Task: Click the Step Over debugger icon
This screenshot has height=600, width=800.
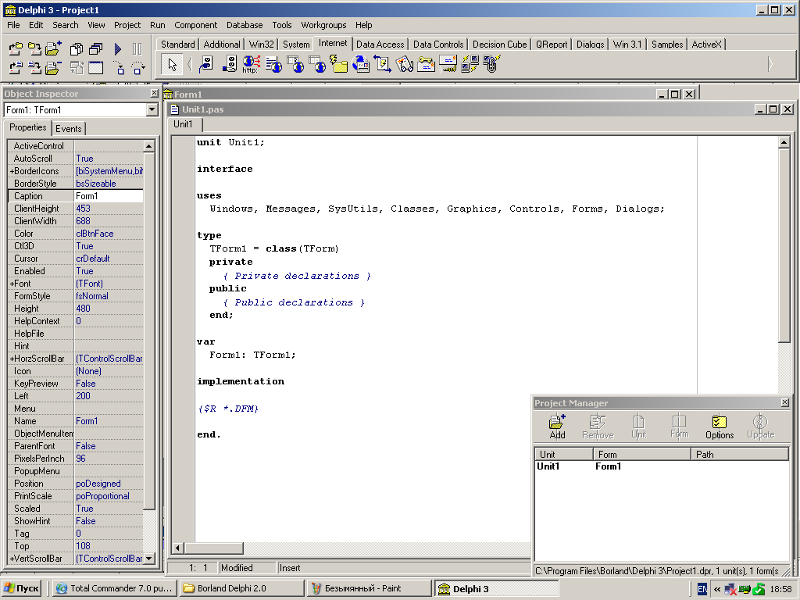Action: click(138, 67)
